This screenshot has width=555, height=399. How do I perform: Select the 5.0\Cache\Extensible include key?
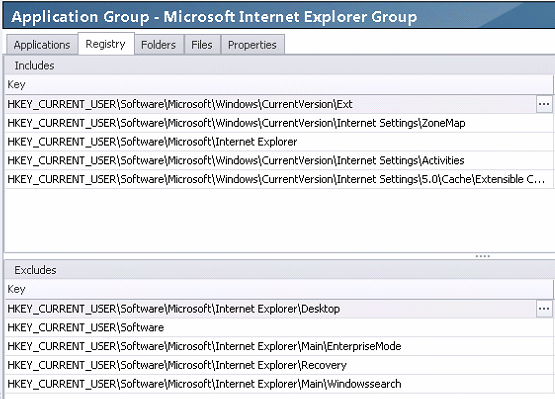pyautogui.click(x=279, y=179)
